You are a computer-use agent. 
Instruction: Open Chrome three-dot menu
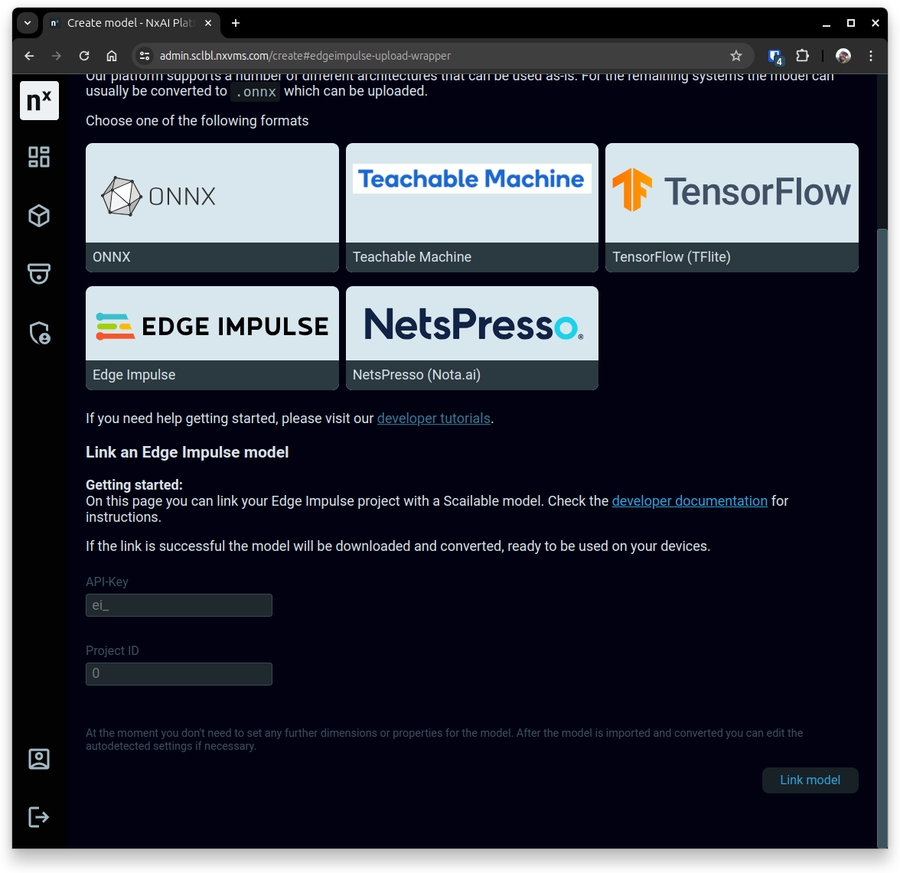(x=871, y=56)
